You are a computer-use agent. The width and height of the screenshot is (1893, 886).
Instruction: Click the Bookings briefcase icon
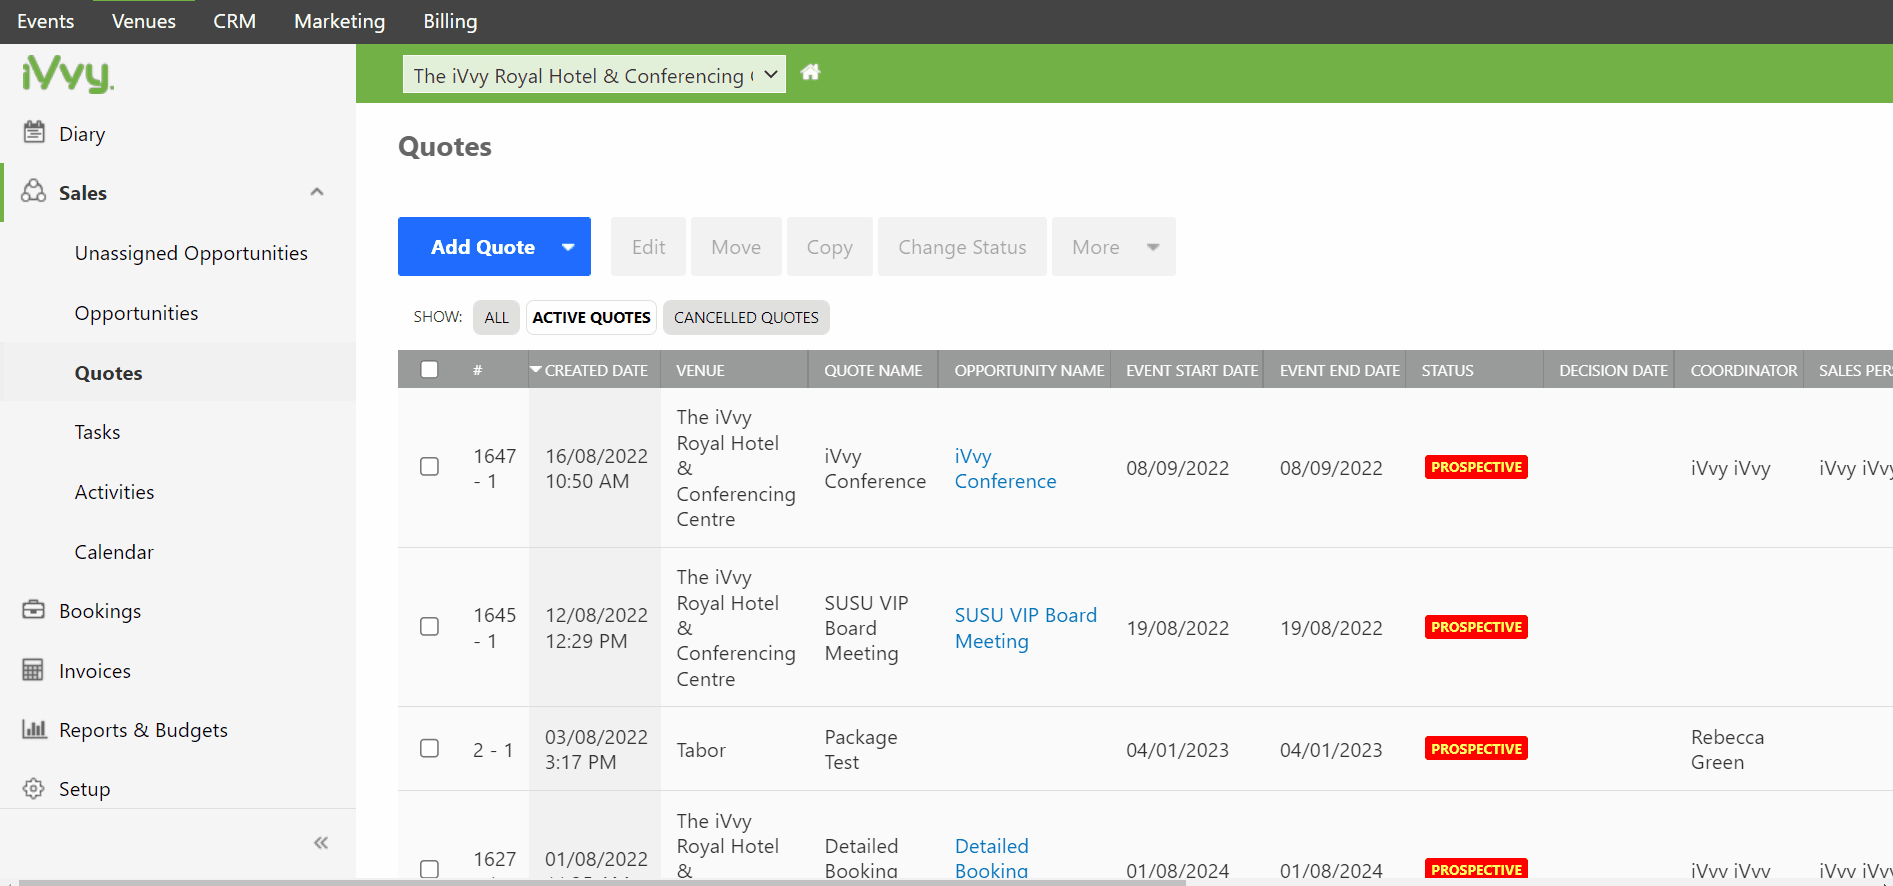pyautogui.click(x=34, y=609)
